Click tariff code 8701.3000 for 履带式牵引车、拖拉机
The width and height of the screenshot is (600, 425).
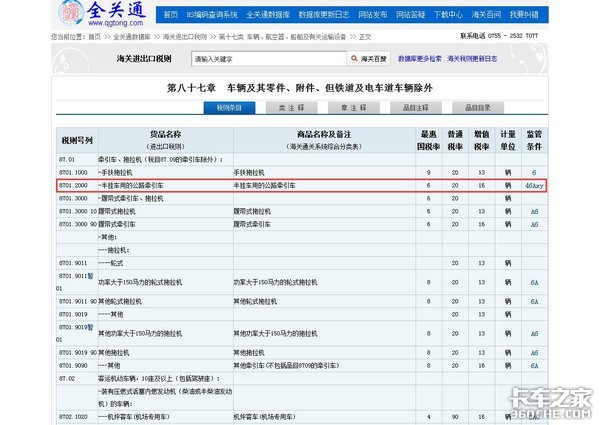73,199
